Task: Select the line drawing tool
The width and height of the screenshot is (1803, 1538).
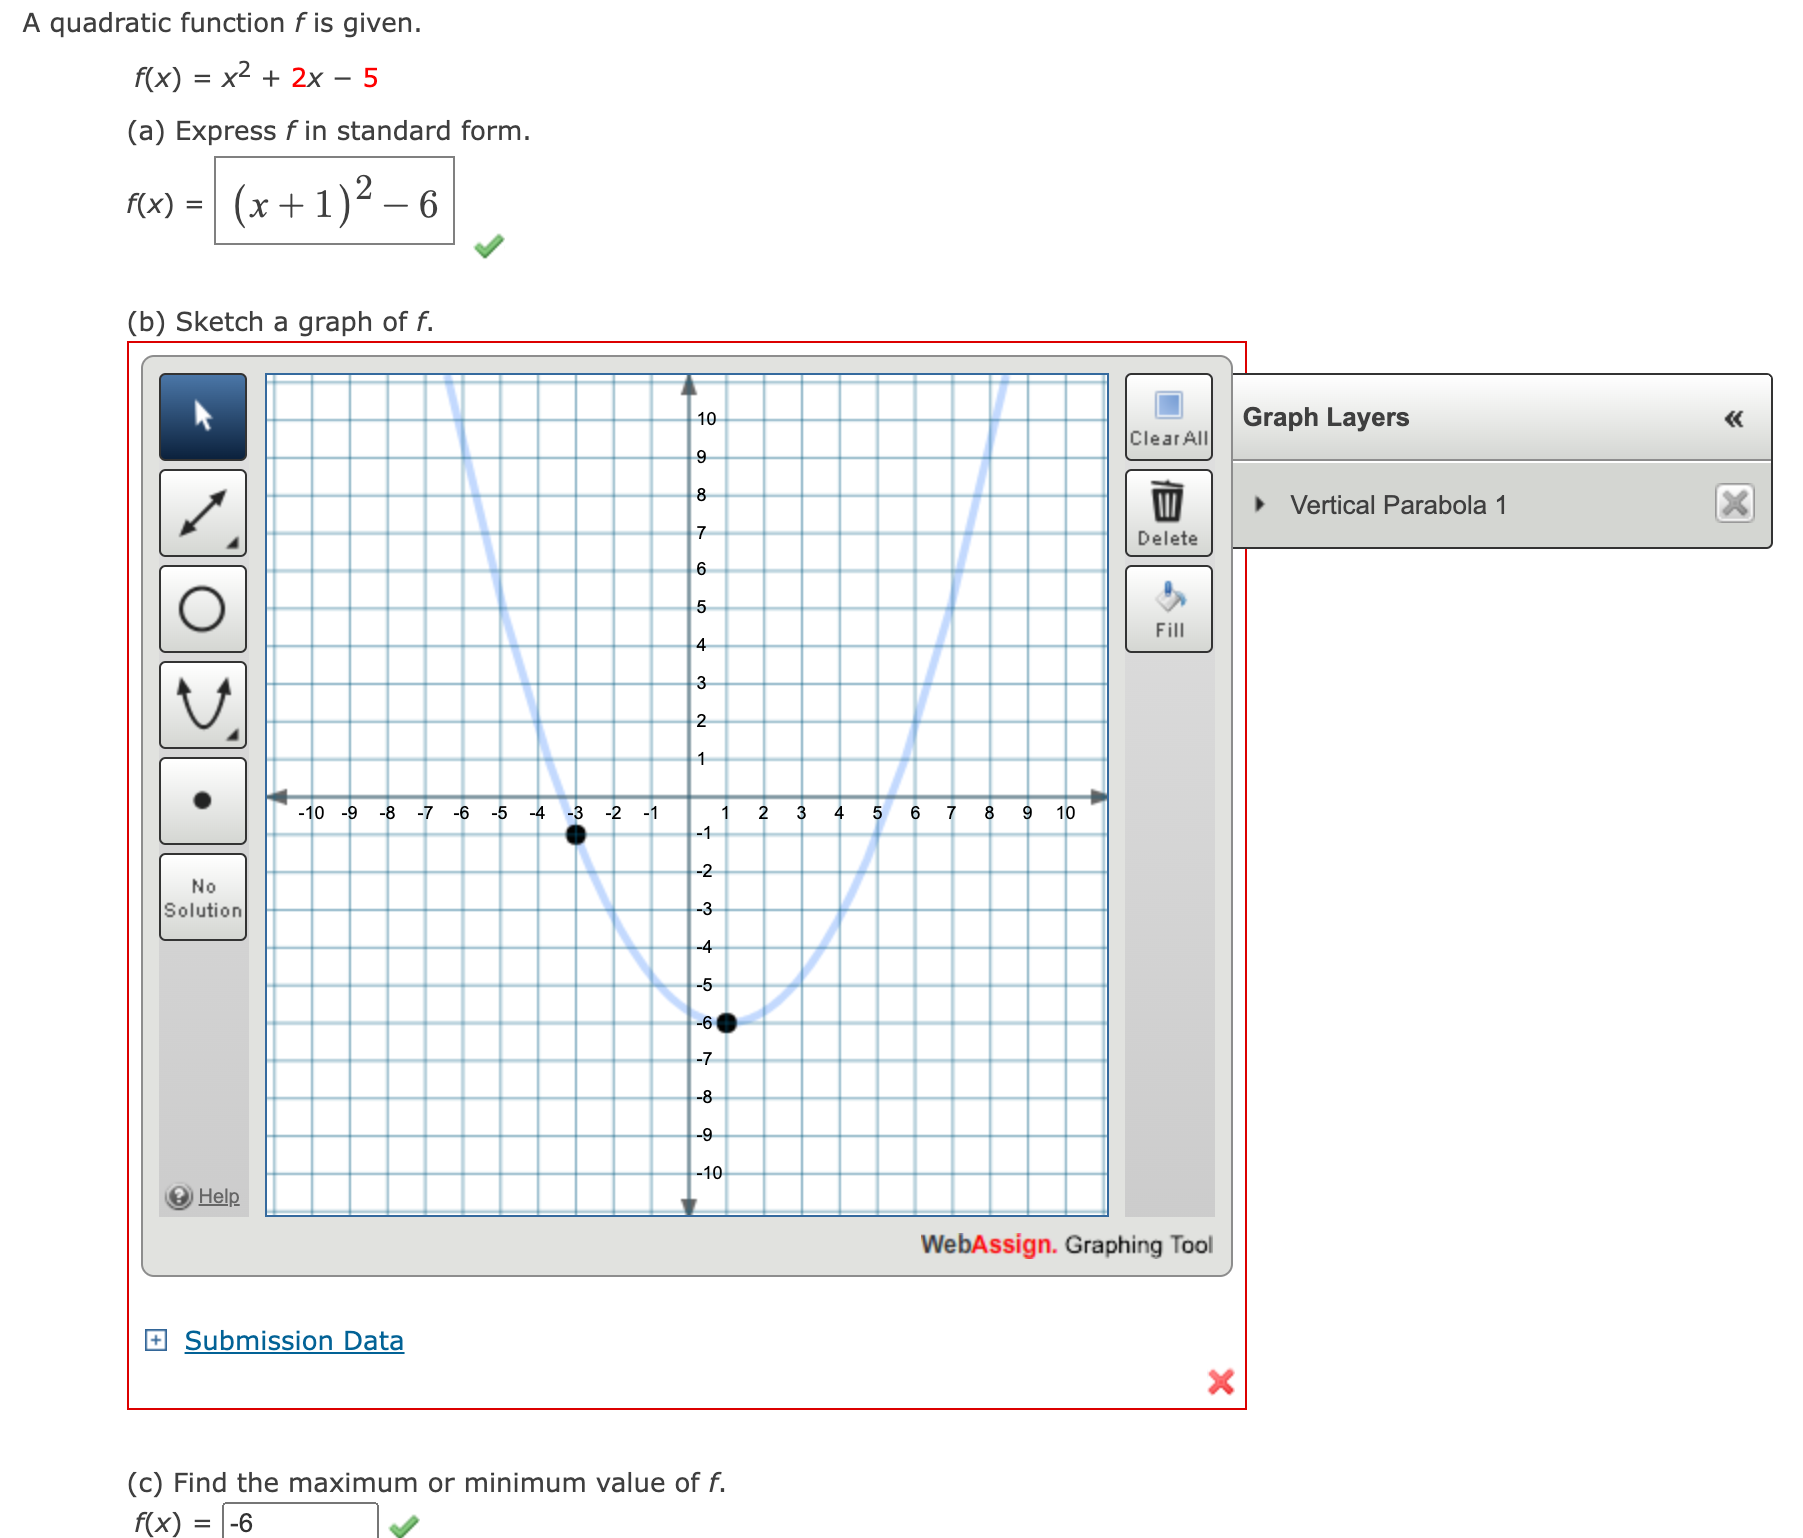Action: (203, 513)
